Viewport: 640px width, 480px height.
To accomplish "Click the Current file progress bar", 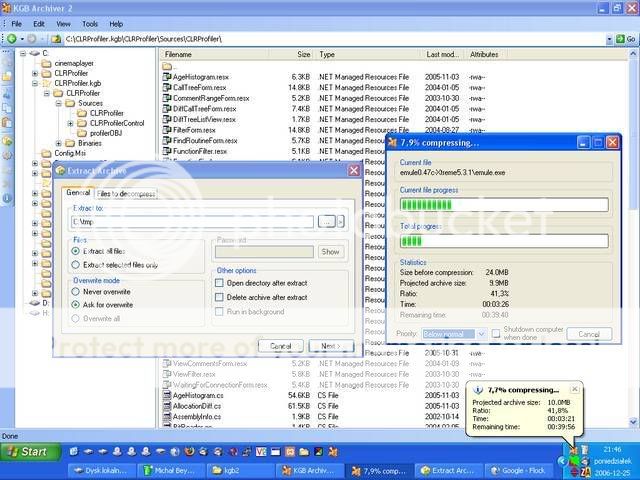I will click(504, 204).
